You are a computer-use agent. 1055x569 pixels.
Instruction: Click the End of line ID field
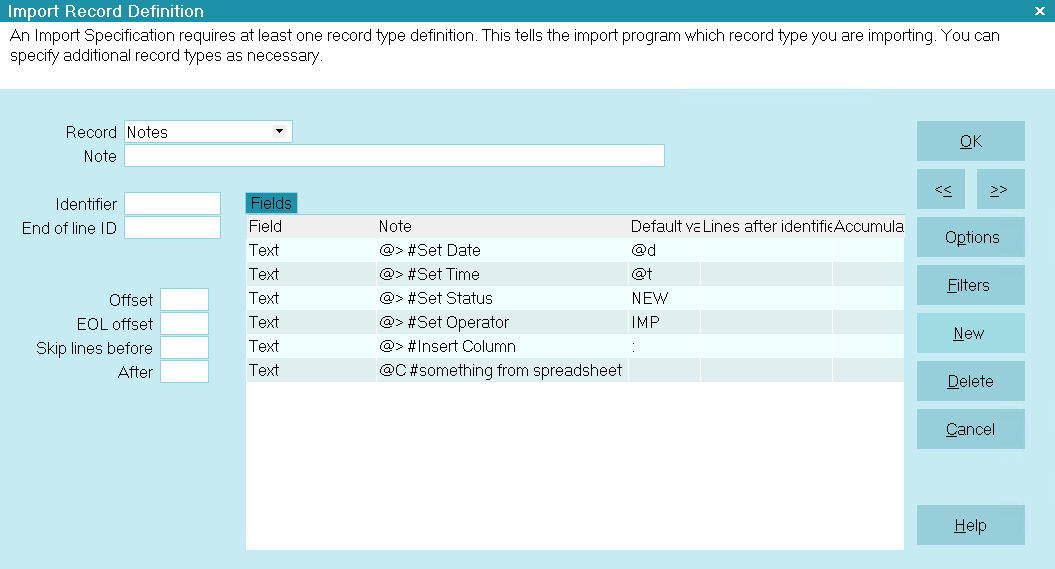pyautogui.click(x=172, y=227)
